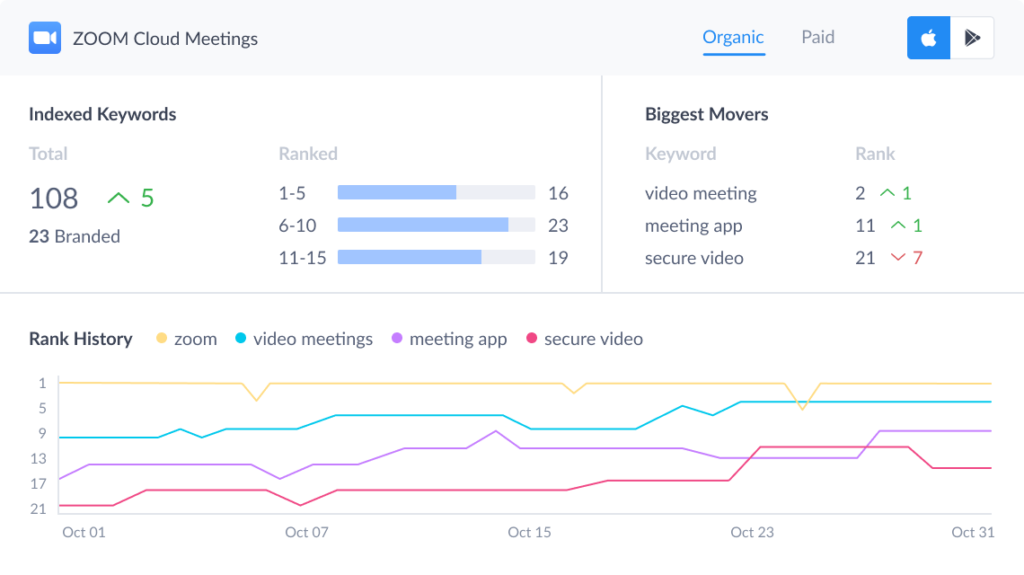Click the Keyword column header
The width and height of the screenshot is (1024, 575).
coord(680,154)
